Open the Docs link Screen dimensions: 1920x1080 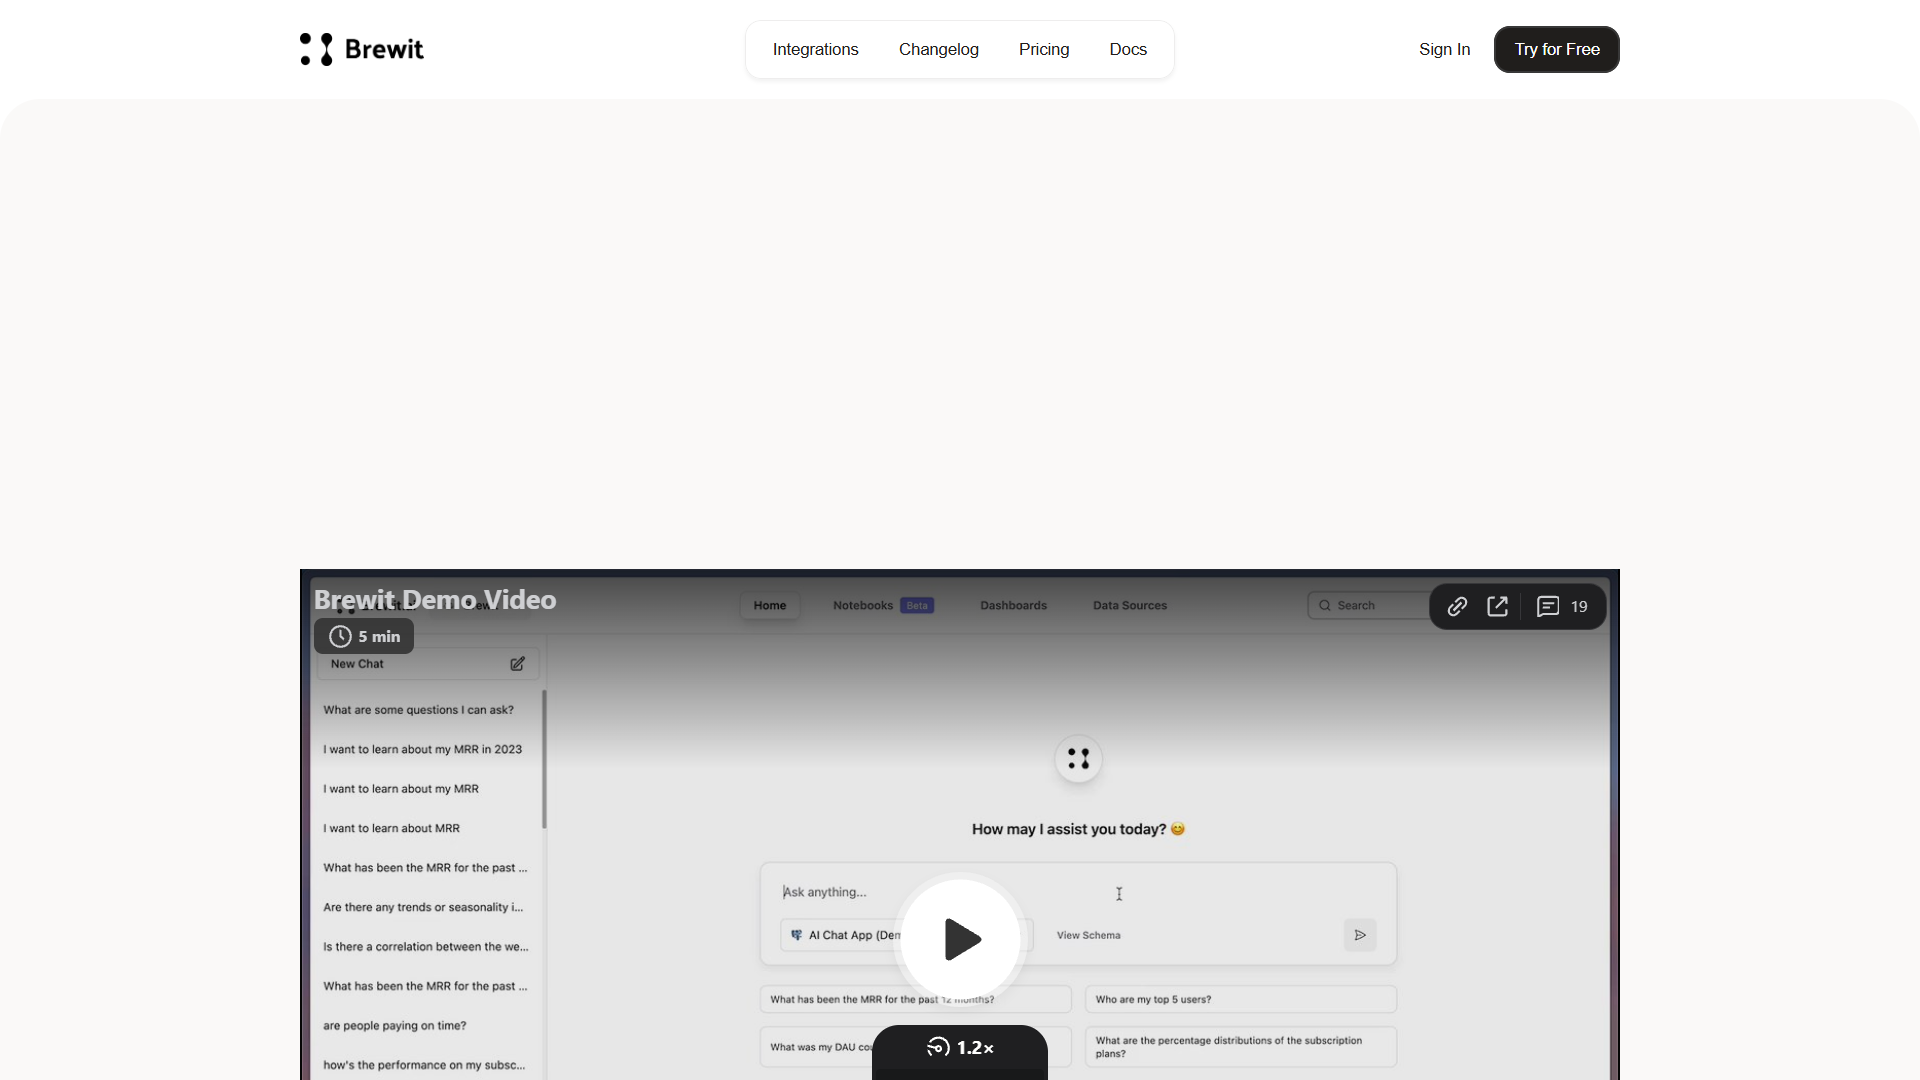(x=1128, y=49)
